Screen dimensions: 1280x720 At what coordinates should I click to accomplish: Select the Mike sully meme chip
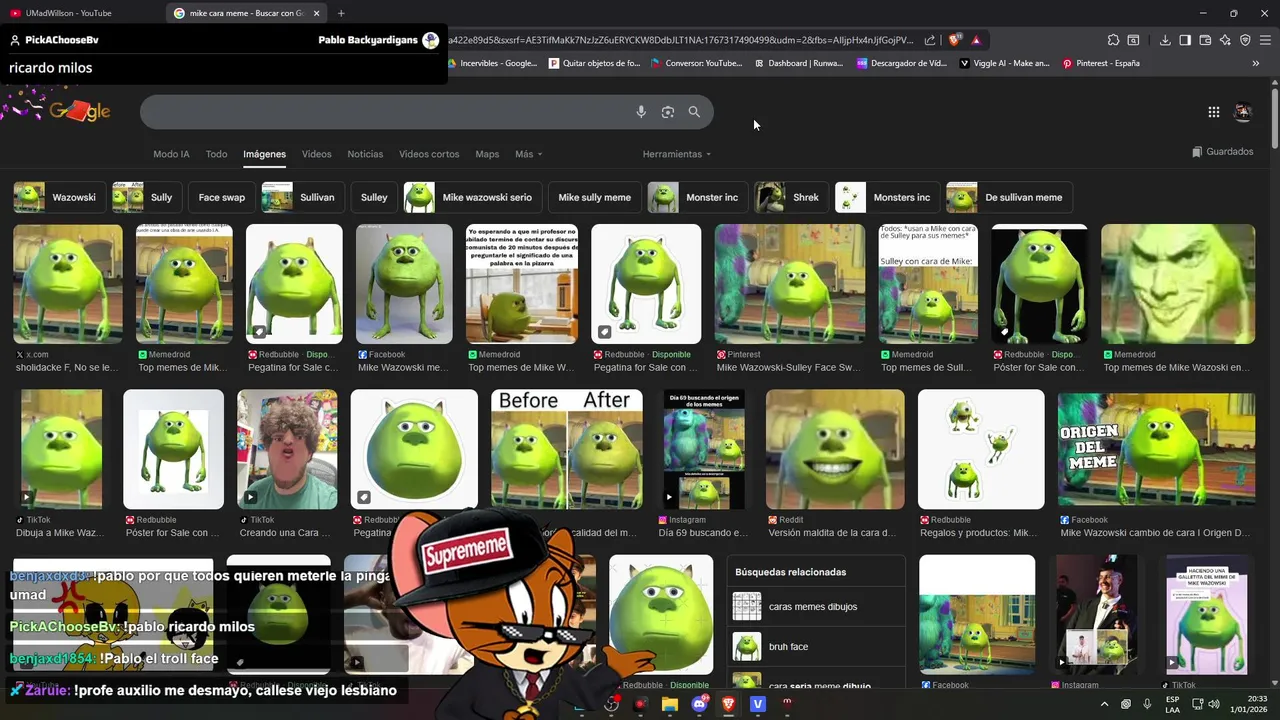[594, 197]
